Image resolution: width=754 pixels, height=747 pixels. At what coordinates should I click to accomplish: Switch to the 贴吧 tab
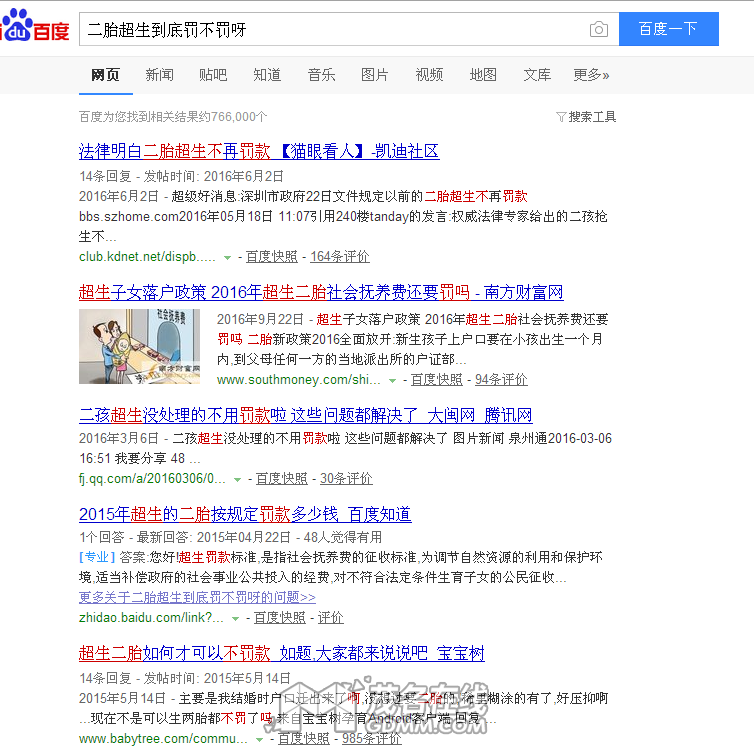click(x=213, y=75)
